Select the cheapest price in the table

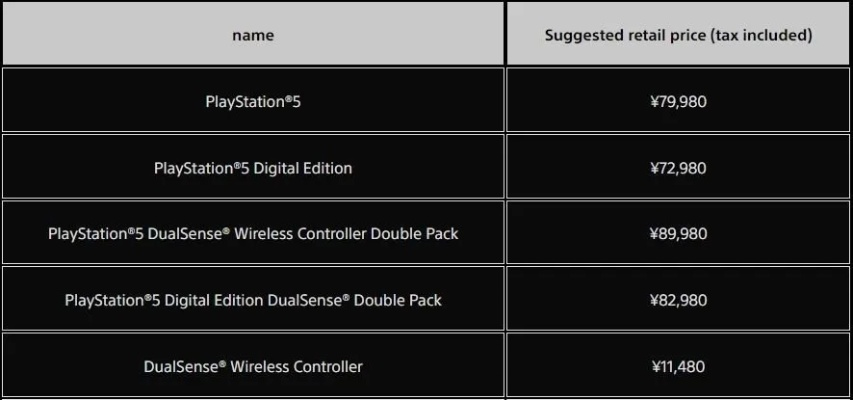(678, 366)
